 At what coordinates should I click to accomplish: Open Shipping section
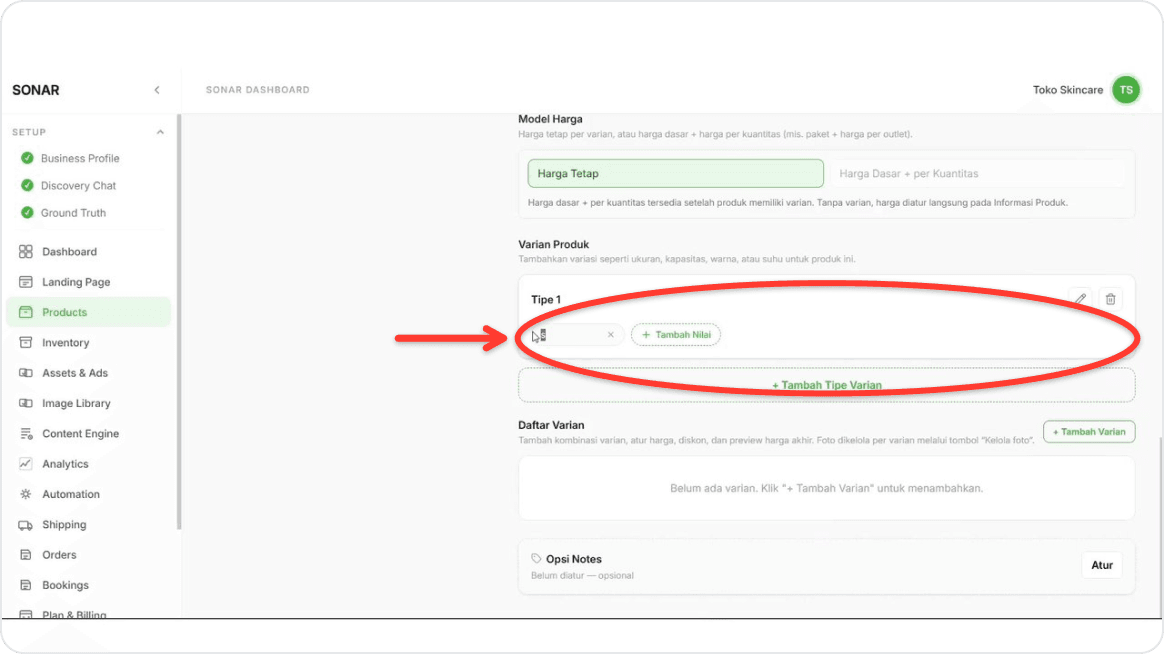pos(65,525)
